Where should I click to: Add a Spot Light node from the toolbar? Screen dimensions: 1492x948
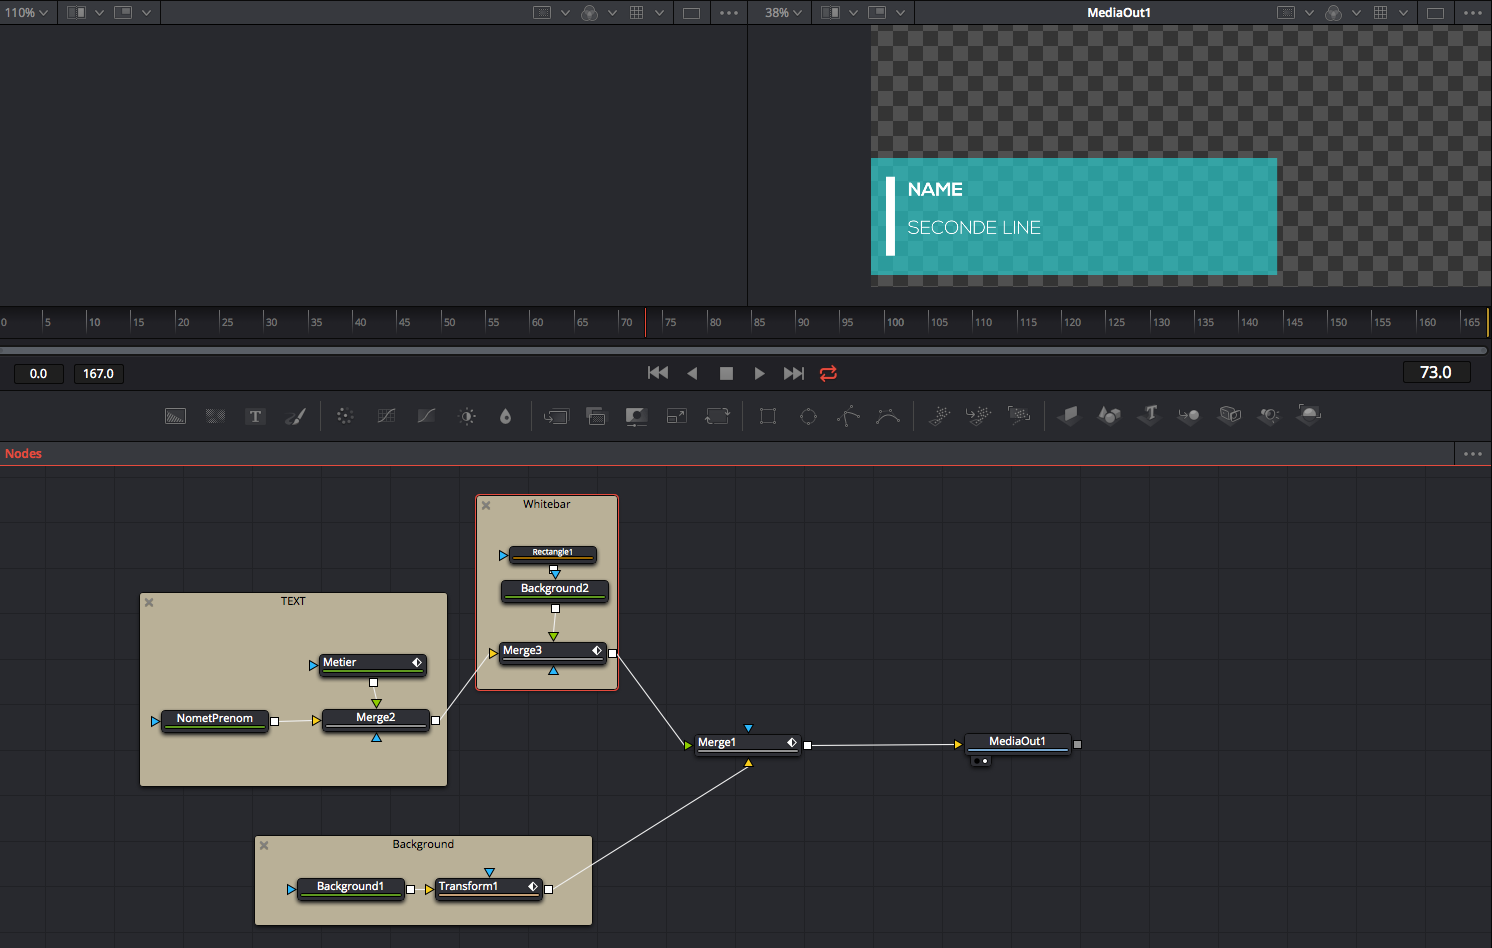pyautogui.click(x=1269, y=415)
